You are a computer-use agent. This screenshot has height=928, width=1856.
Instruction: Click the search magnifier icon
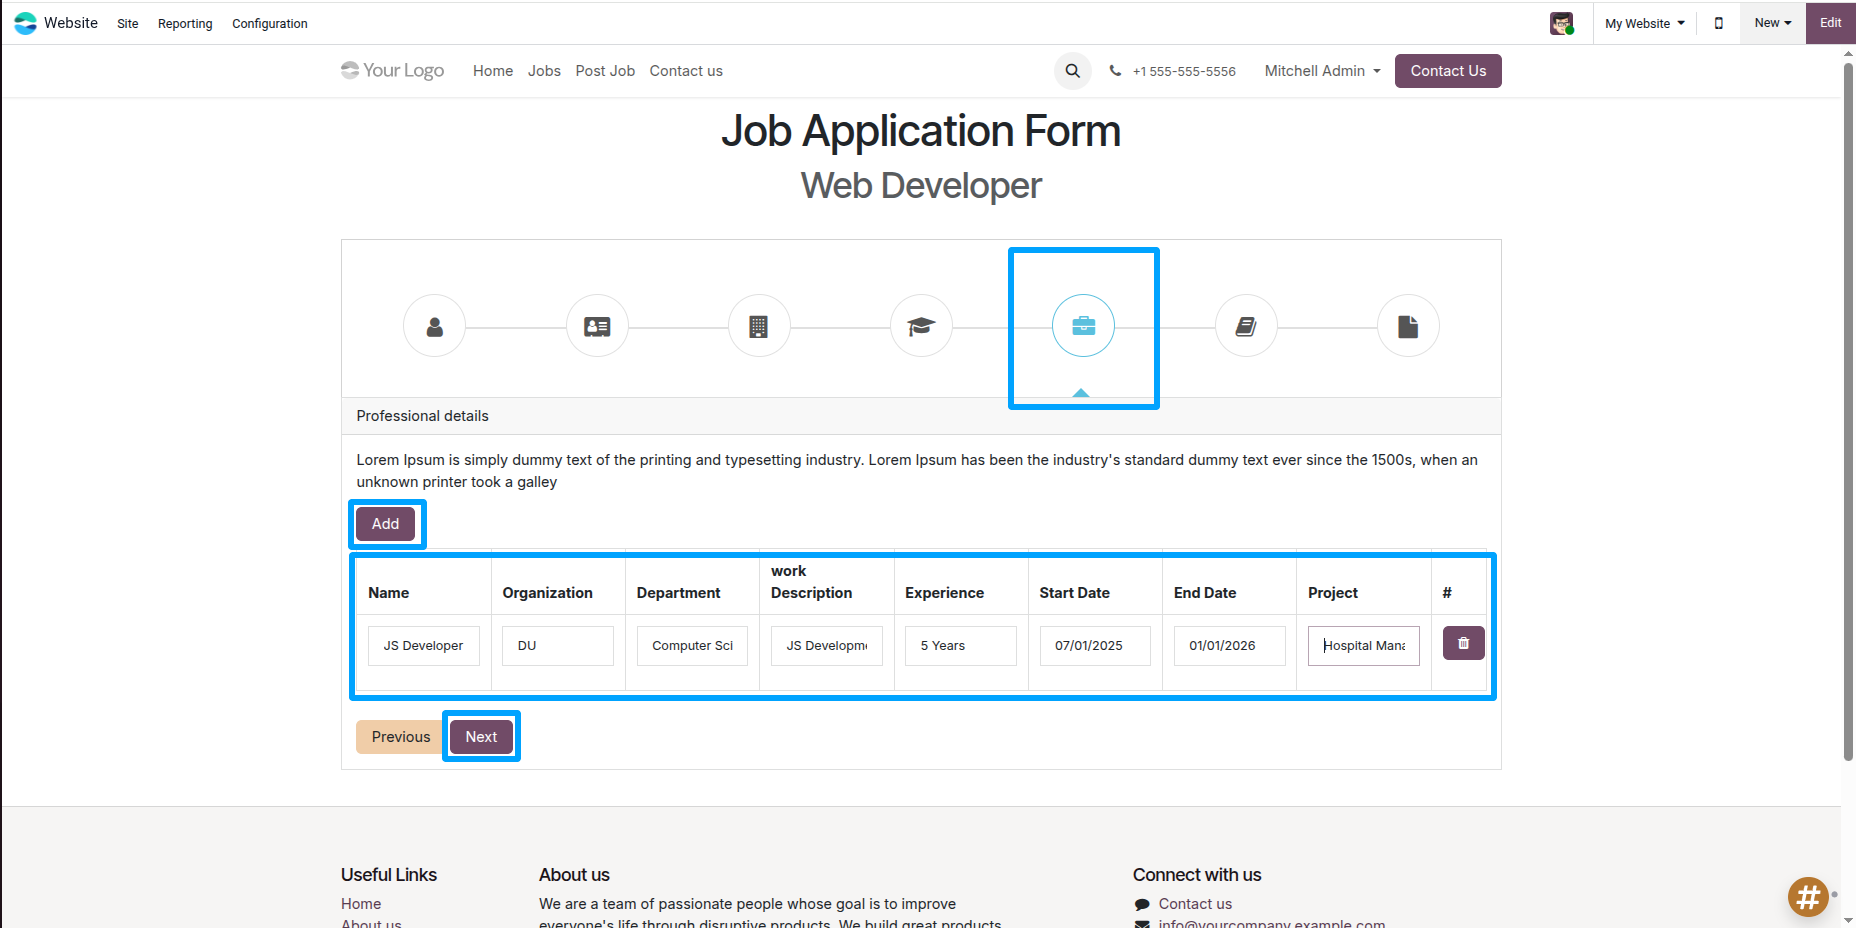(1072, 71)
